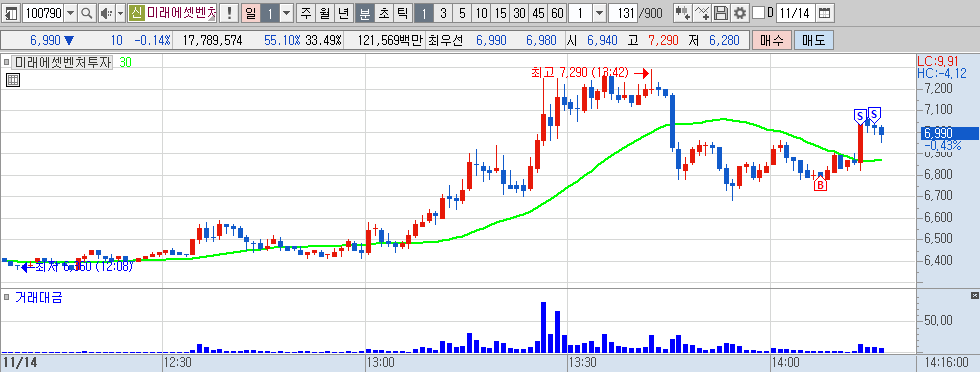Click the save chart floppy icon
The image size is (980, 372).
pyautogui.click(x=721, y=13)
